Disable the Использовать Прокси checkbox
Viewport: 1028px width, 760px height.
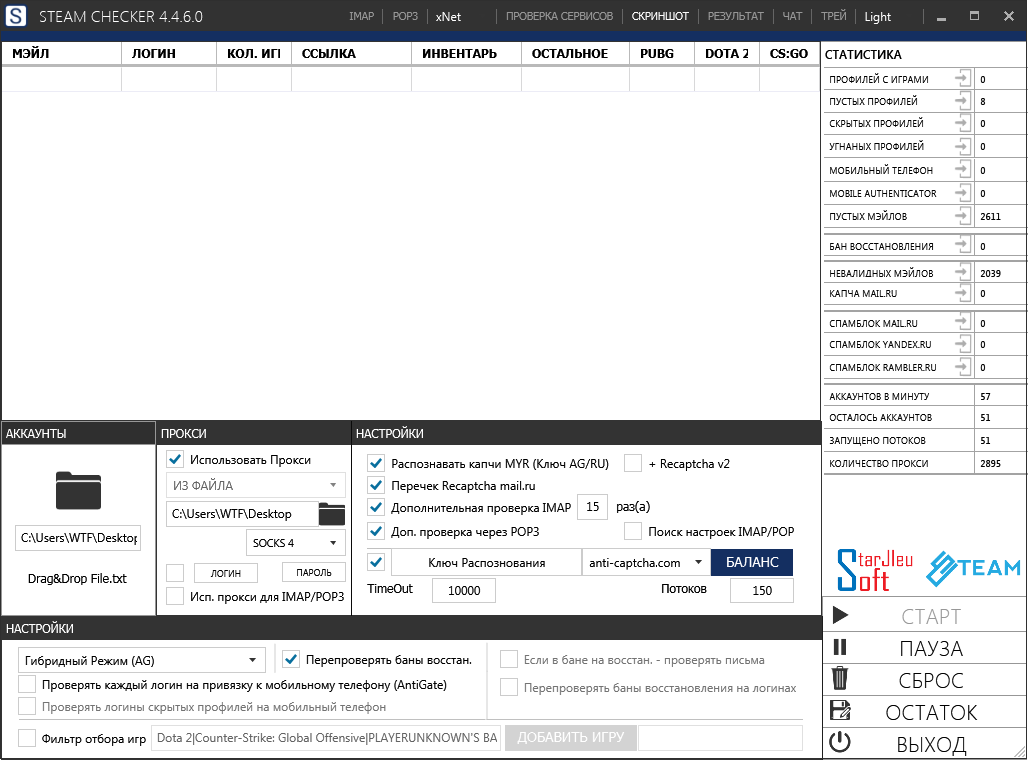click(x=175, y=460)
